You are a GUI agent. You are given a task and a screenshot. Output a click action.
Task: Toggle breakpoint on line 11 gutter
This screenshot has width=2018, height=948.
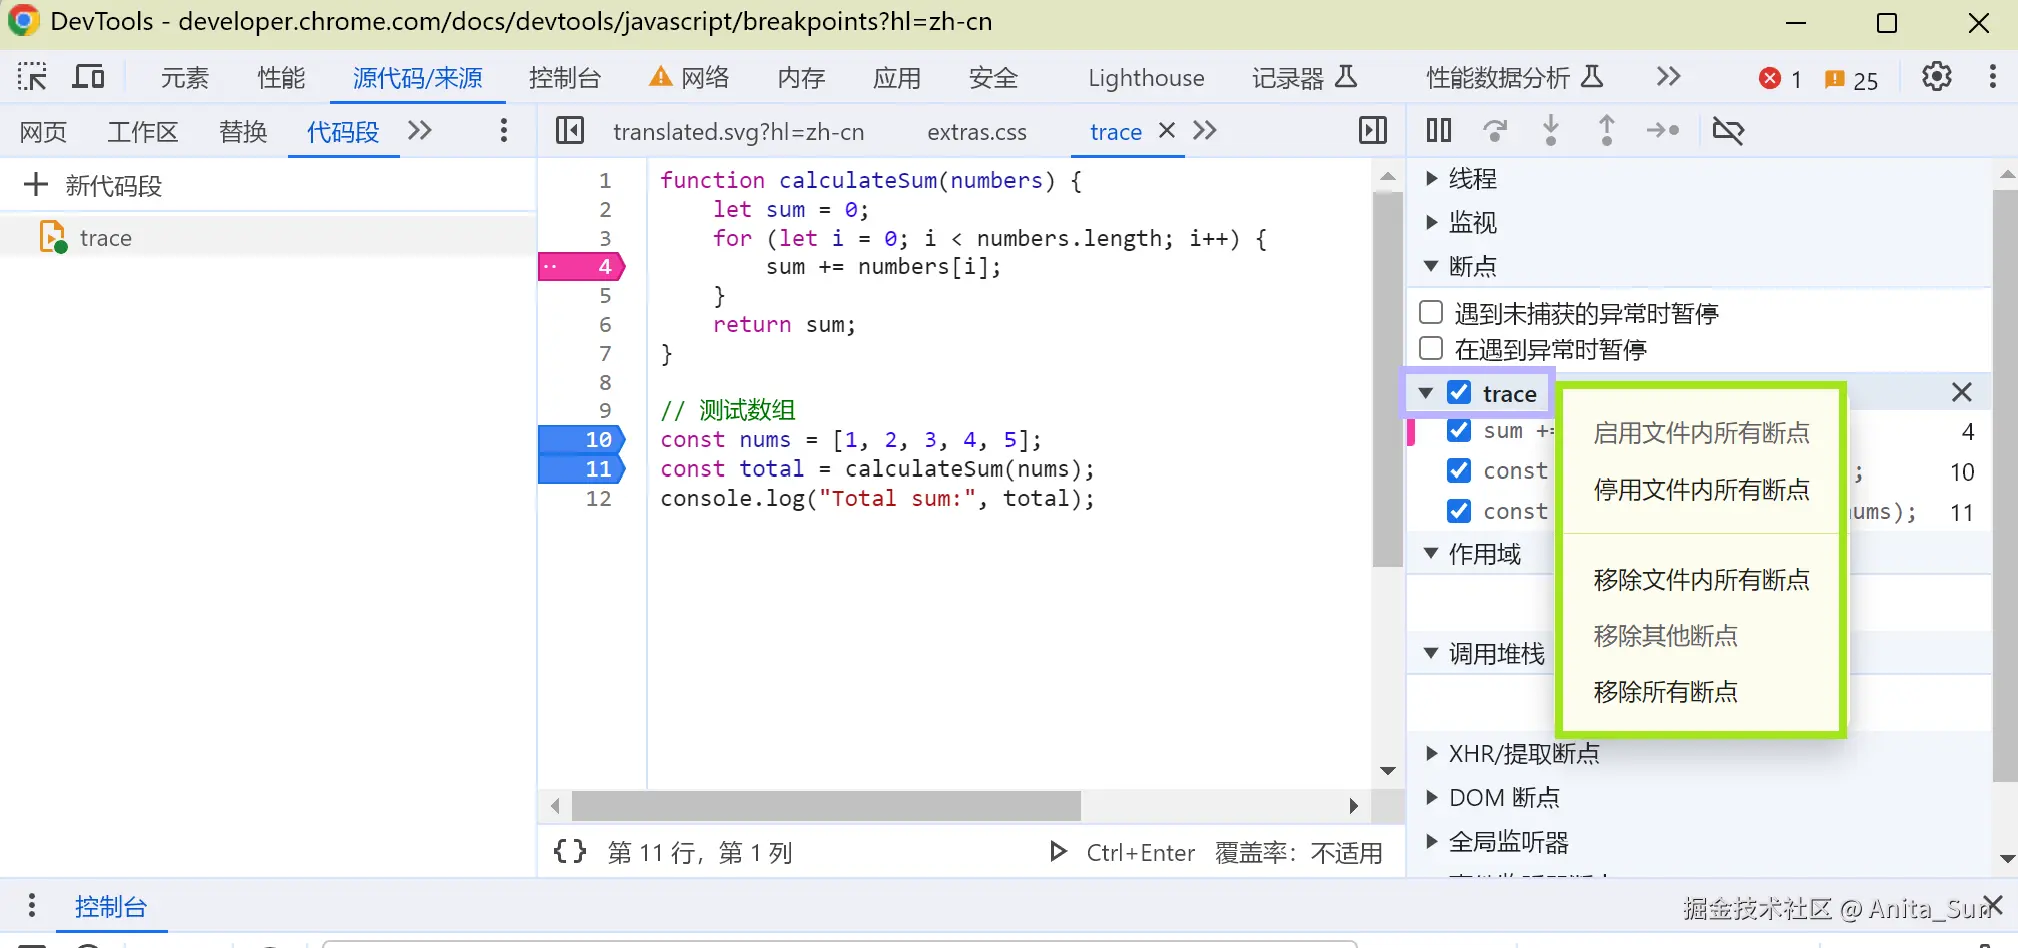tap(582, 469)
